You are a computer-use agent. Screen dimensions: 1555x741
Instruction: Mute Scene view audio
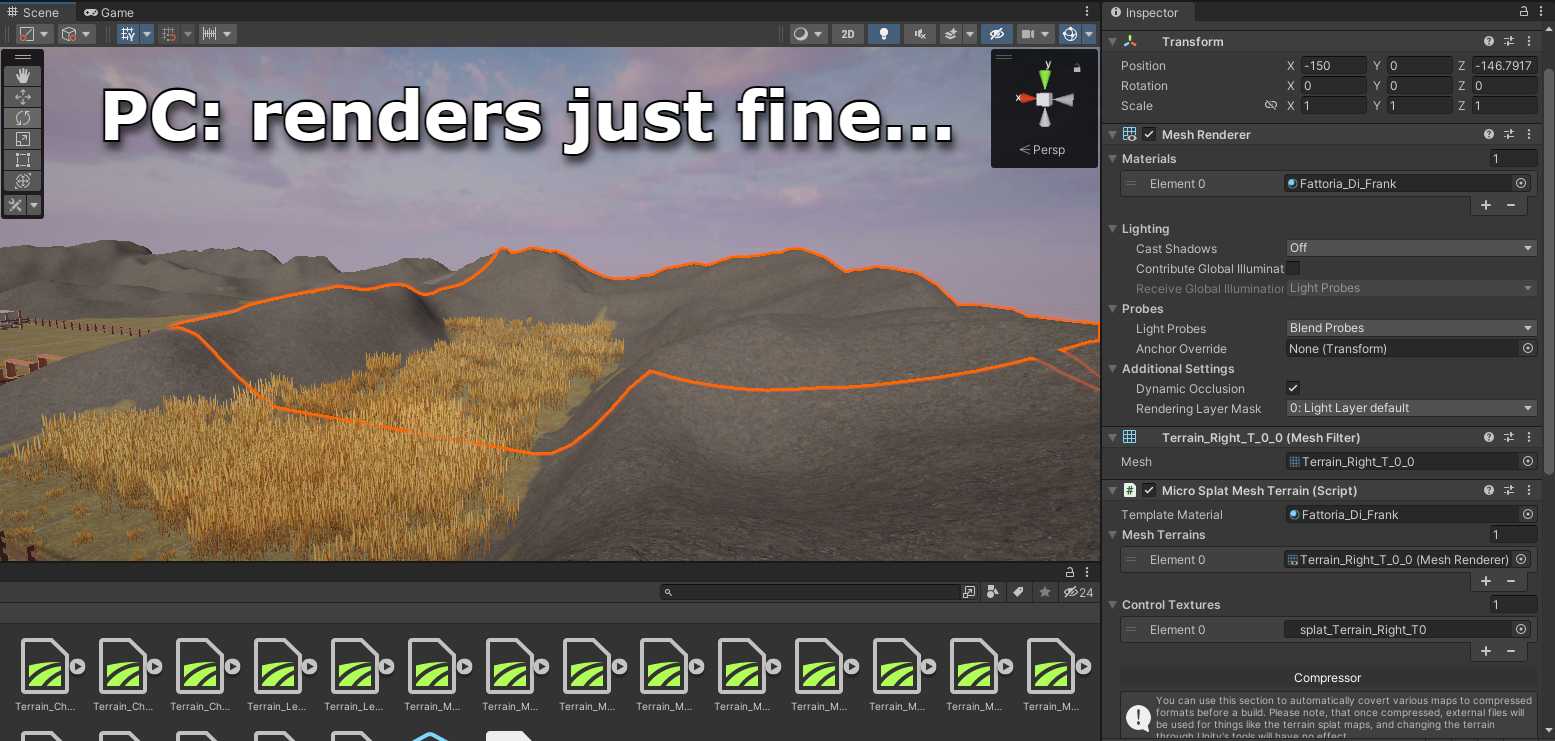pyautogui.click(x=919, y=33)
